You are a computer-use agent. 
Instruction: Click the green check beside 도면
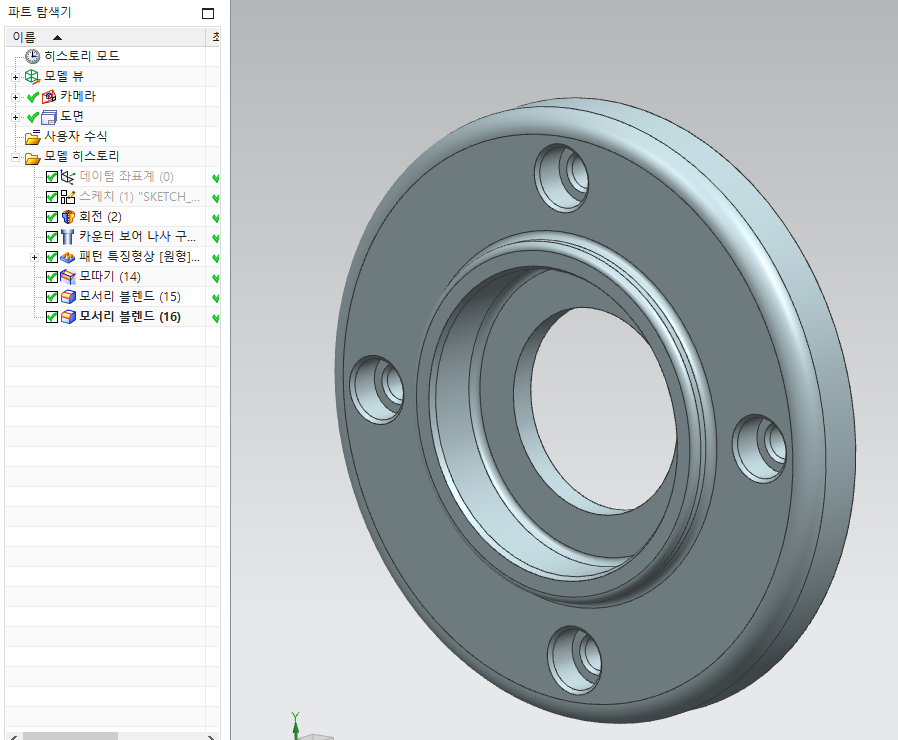pyautogui.click(x=33, y=117)
